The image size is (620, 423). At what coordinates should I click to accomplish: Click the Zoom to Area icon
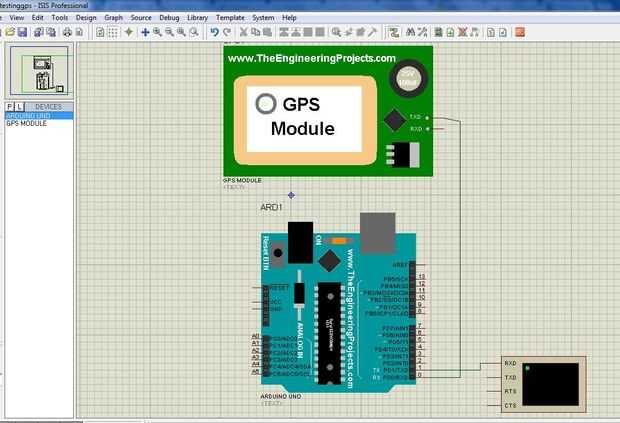pos(194,32)
